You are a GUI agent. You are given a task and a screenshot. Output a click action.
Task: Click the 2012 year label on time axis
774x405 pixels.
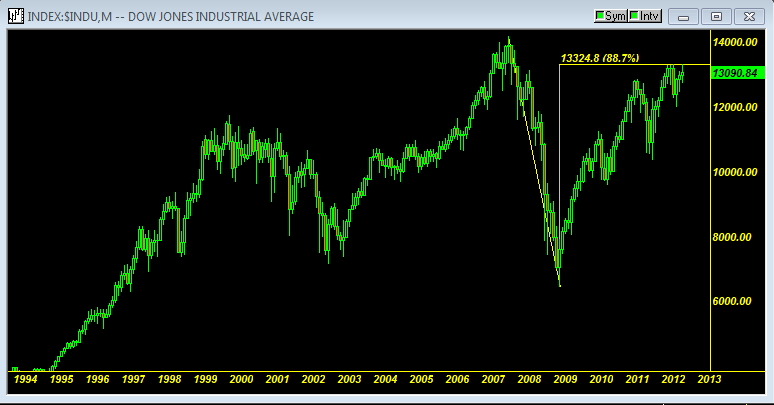[673, 379]
